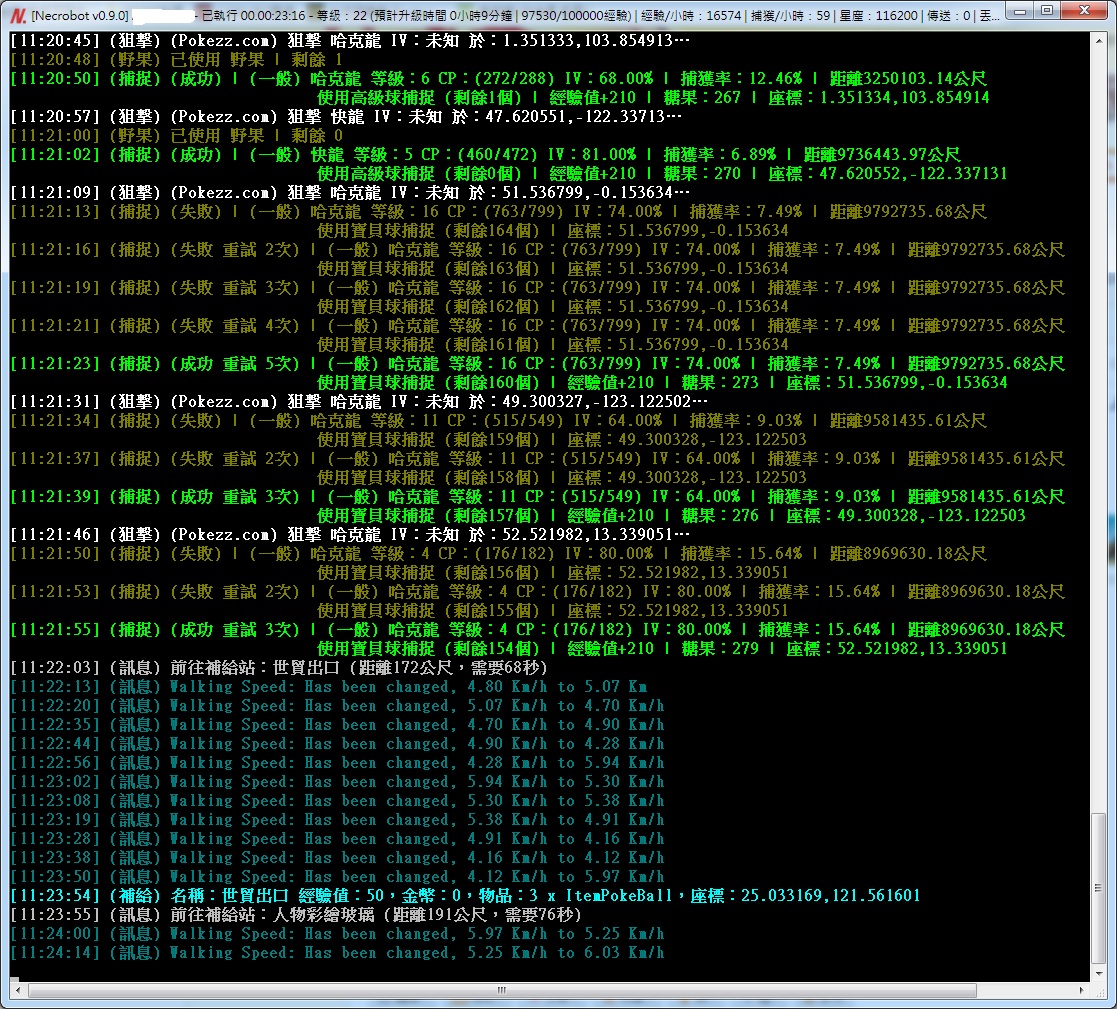Screen dimensions: 1117x1009
Task: Minimize the Necrobot console window
Action: tap(1021, 11)
